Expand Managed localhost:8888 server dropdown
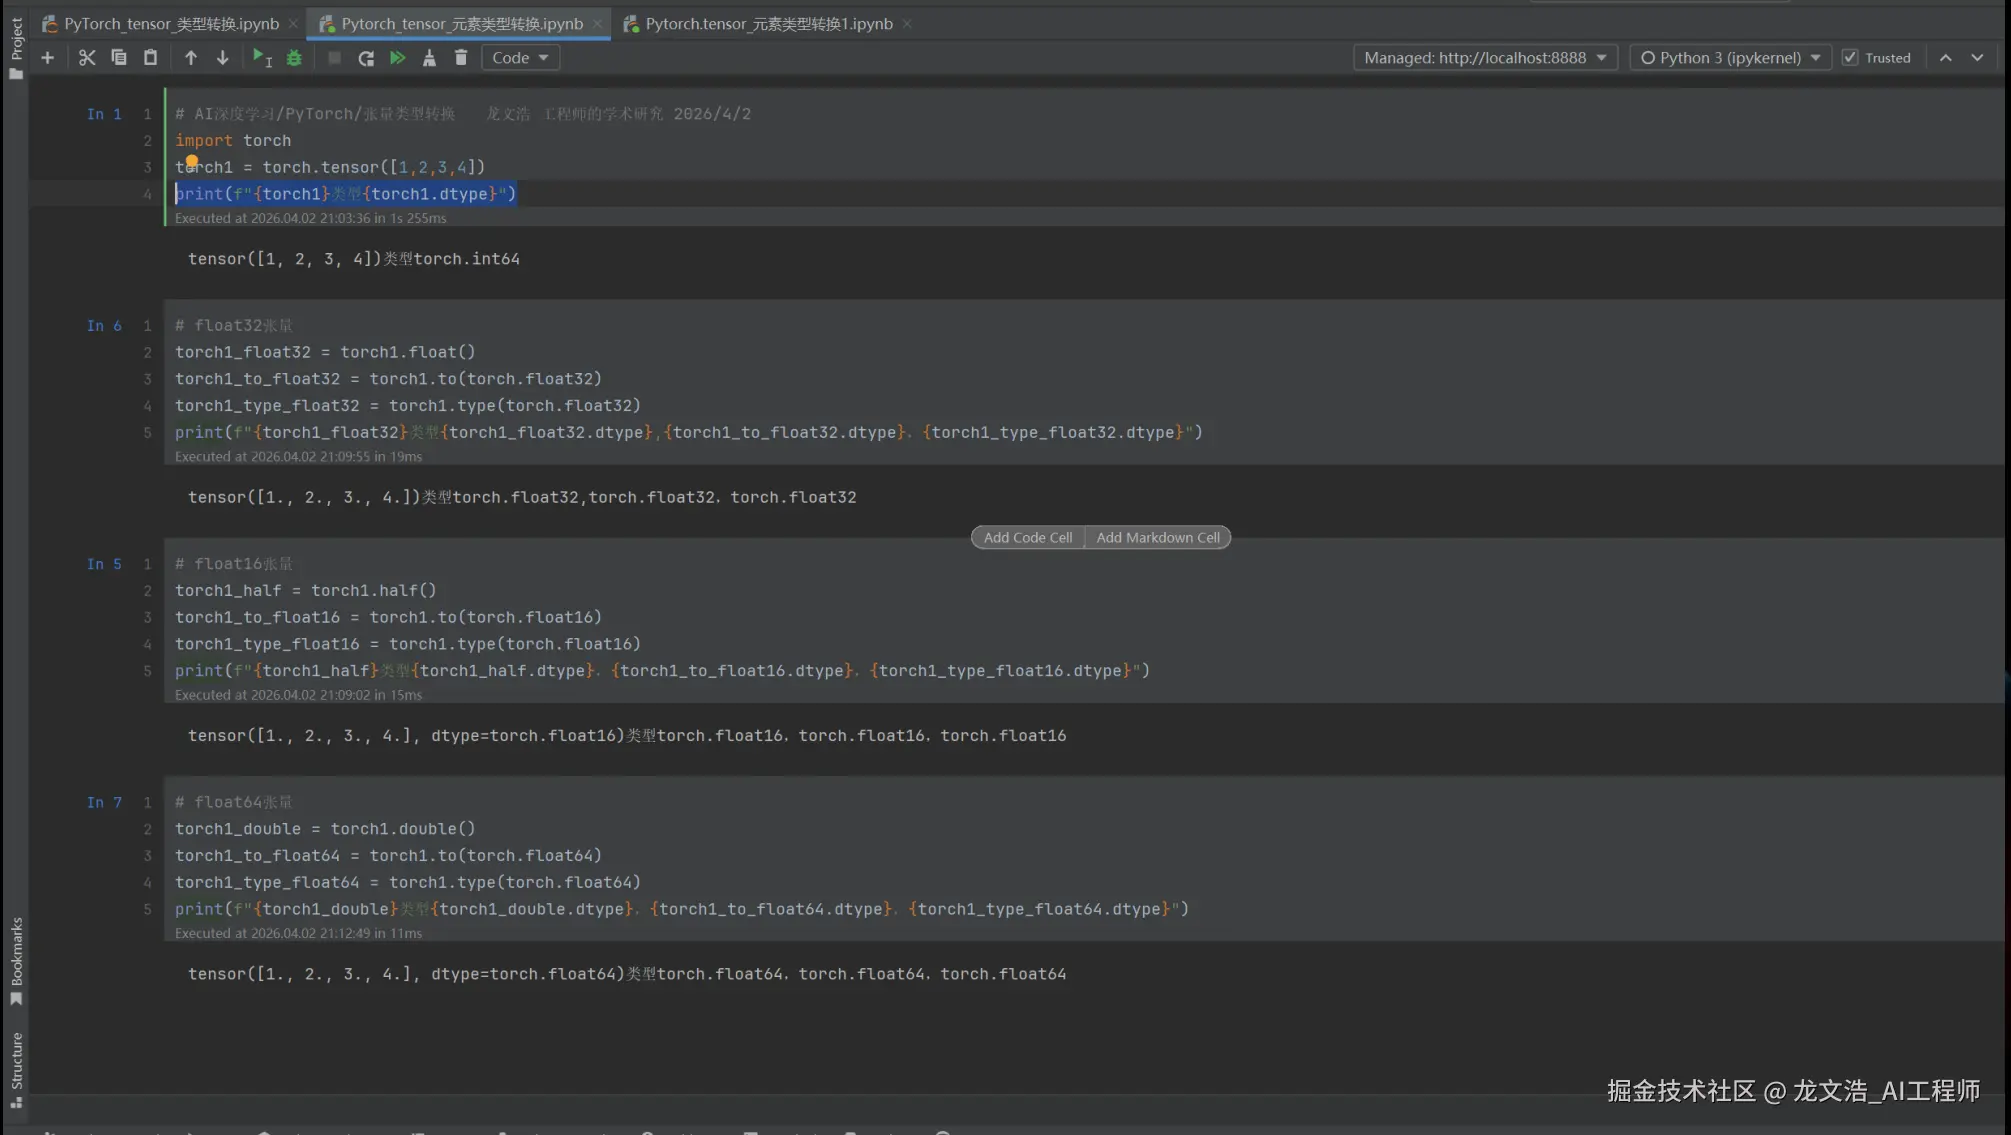This screenshot has width=2011, height=1135. pyautogui.click(x=1485, y=58)
